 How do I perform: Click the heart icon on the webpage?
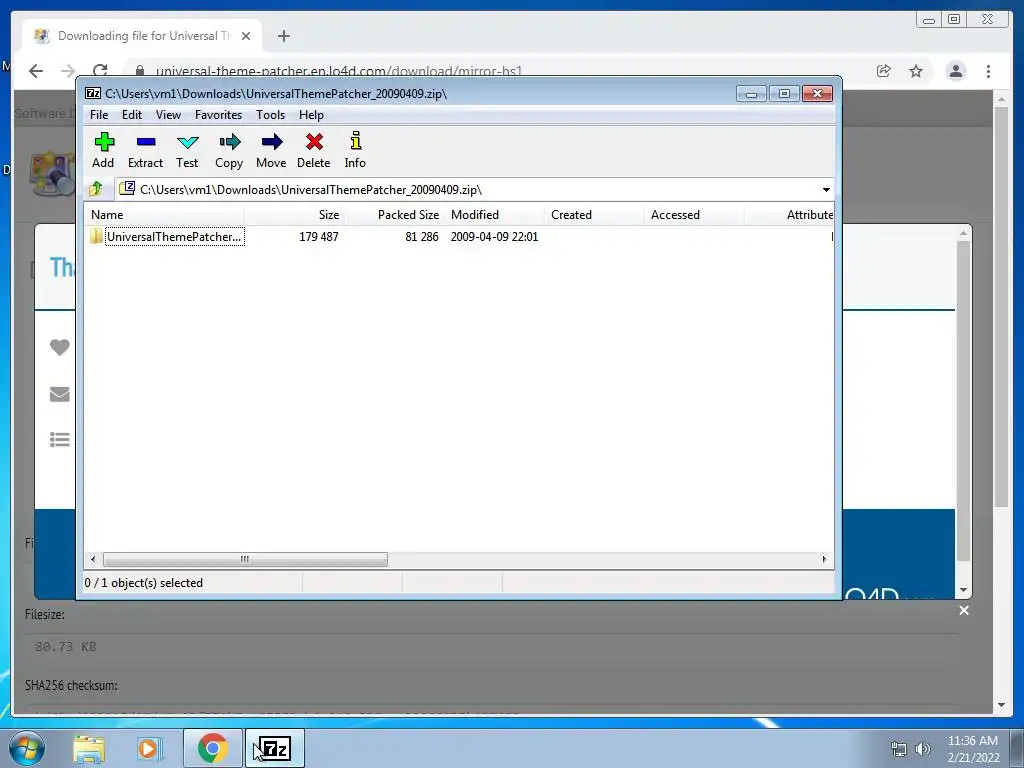(59, 347)
